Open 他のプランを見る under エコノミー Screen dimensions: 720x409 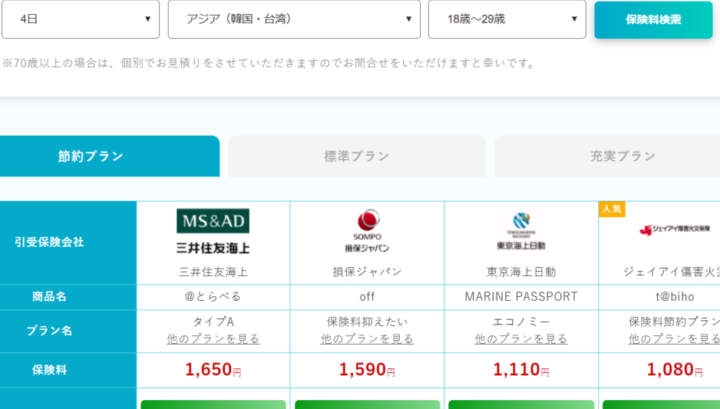(x=521, y=339)
